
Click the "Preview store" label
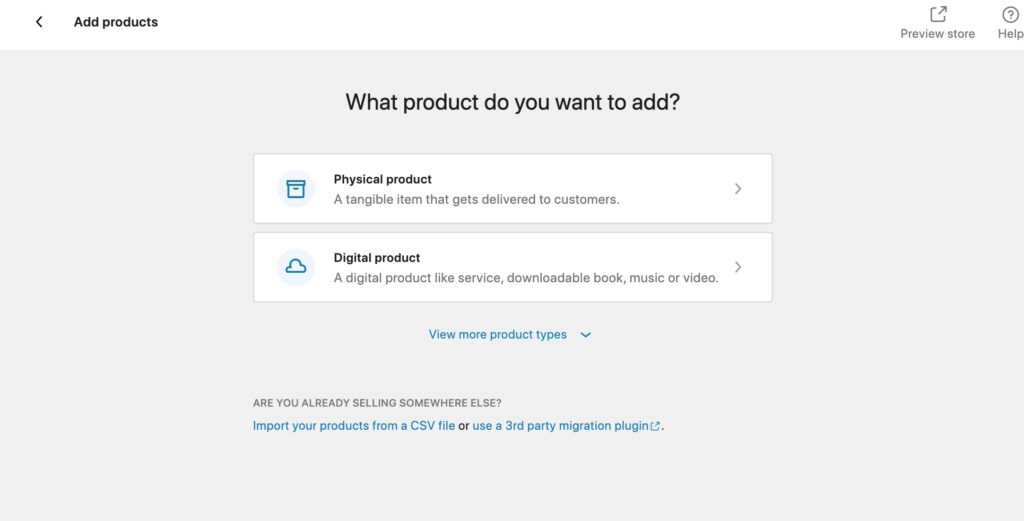click(937, 34)
